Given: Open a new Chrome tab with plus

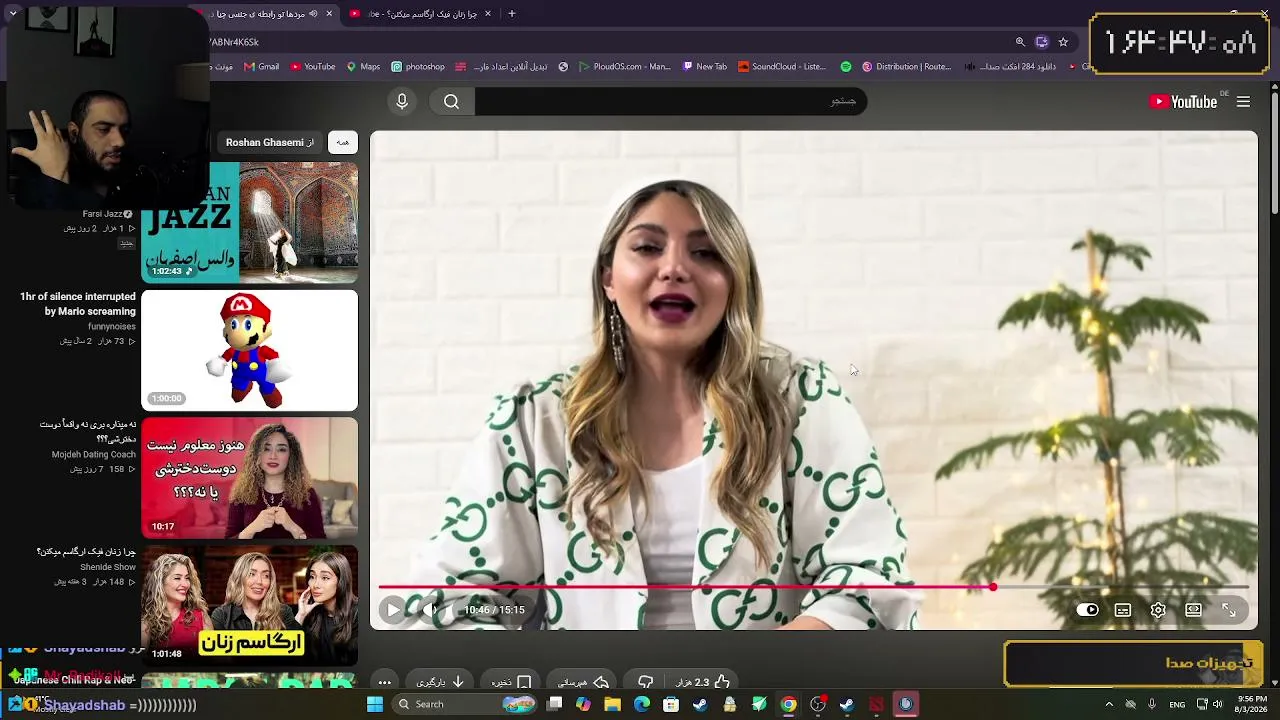Looking at the screenshot, I should (512, 14).
